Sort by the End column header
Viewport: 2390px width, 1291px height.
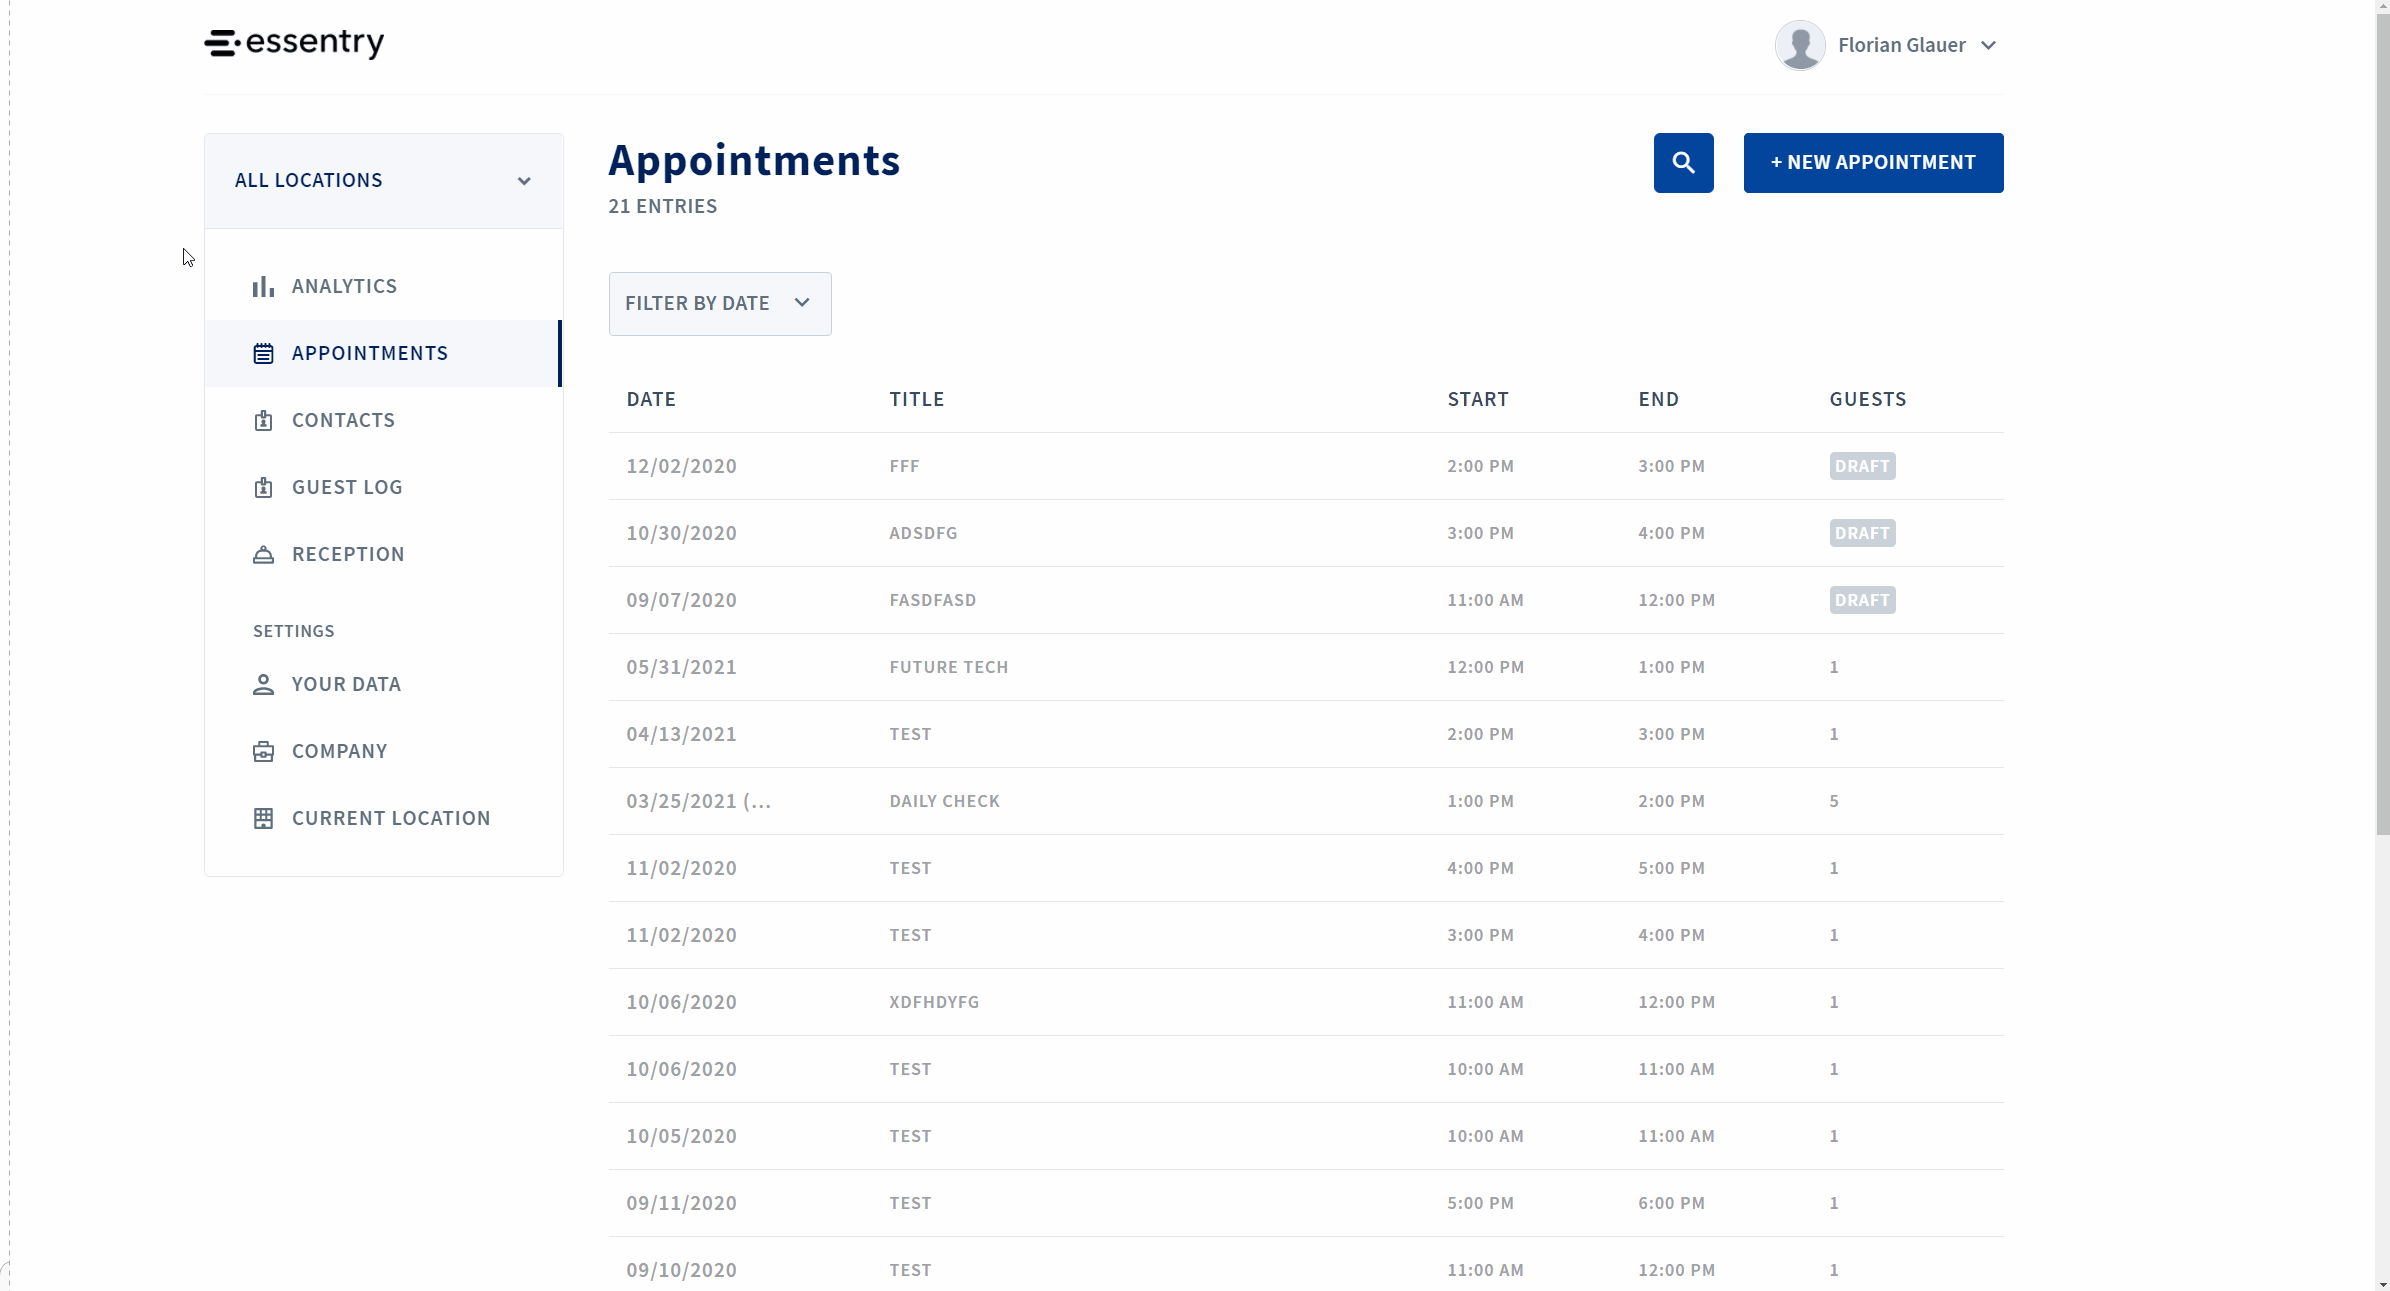[x=1659, y=400]
